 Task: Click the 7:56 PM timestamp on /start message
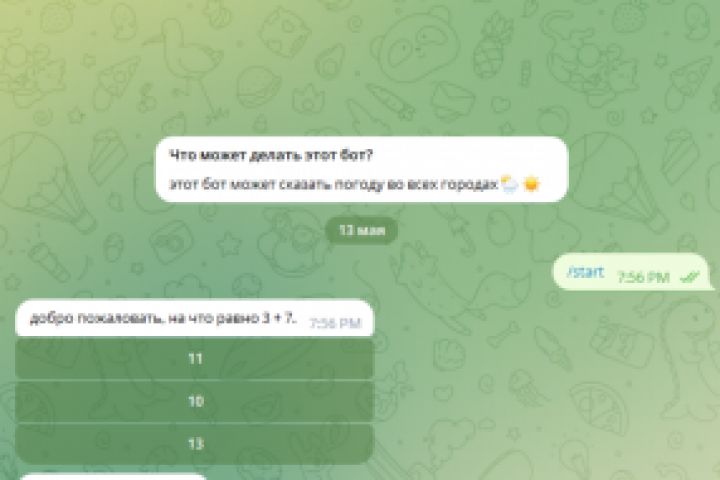click(x=643, y=277)
